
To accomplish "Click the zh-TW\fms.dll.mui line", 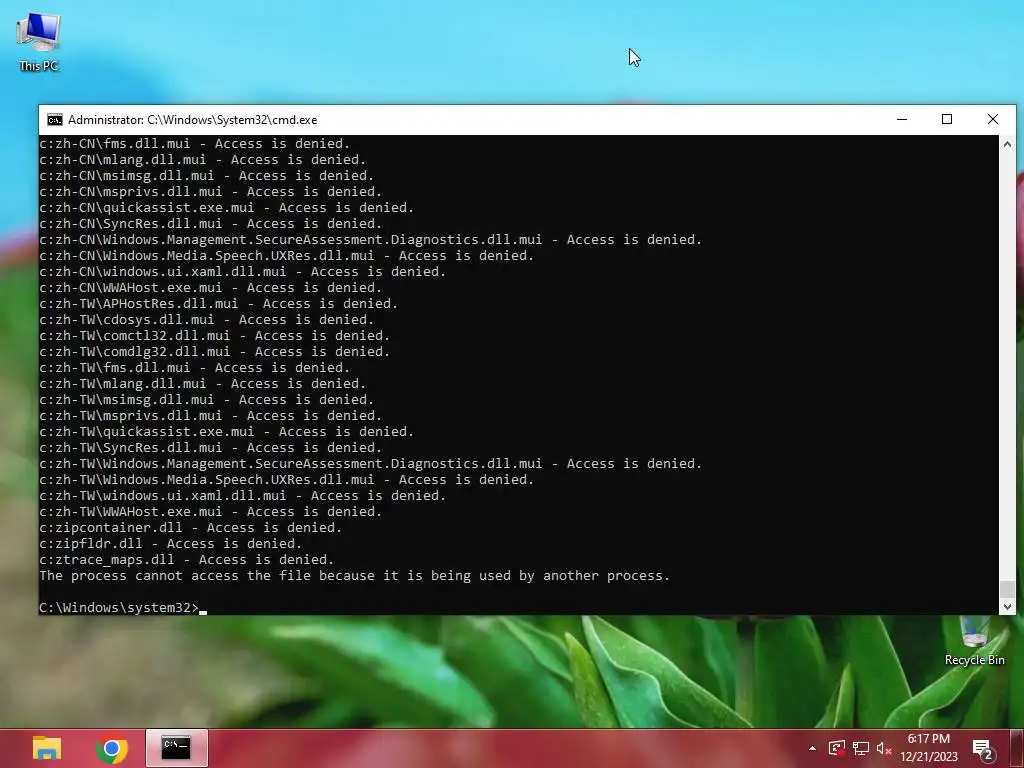I will click(195, 368).
